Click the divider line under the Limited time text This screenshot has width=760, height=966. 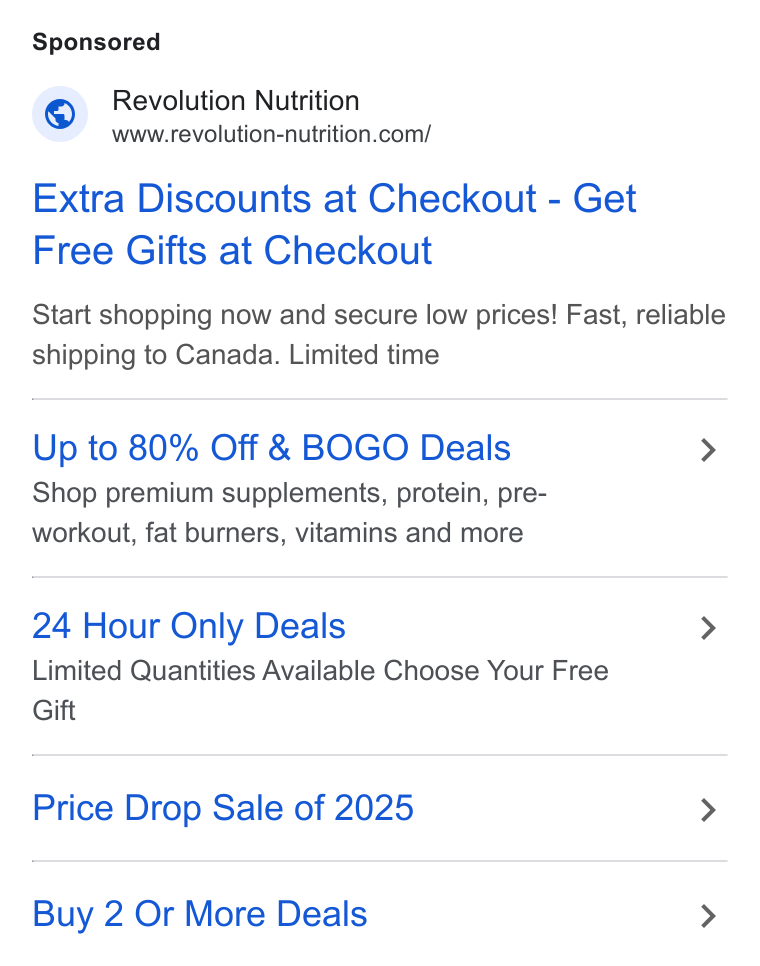379,399
